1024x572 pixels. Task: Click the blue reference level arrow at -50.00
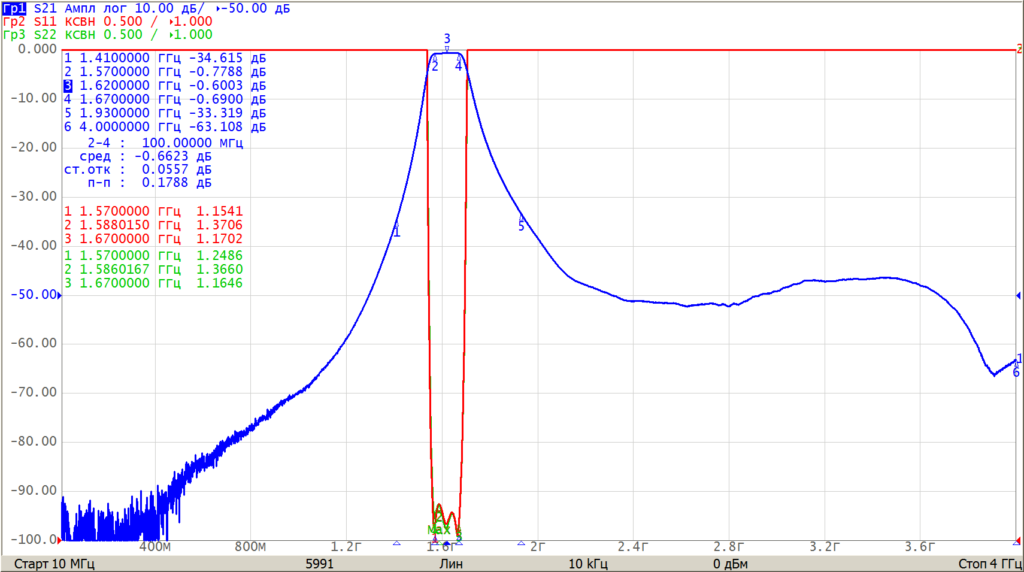pyautogui.click(x=59, y=295)
